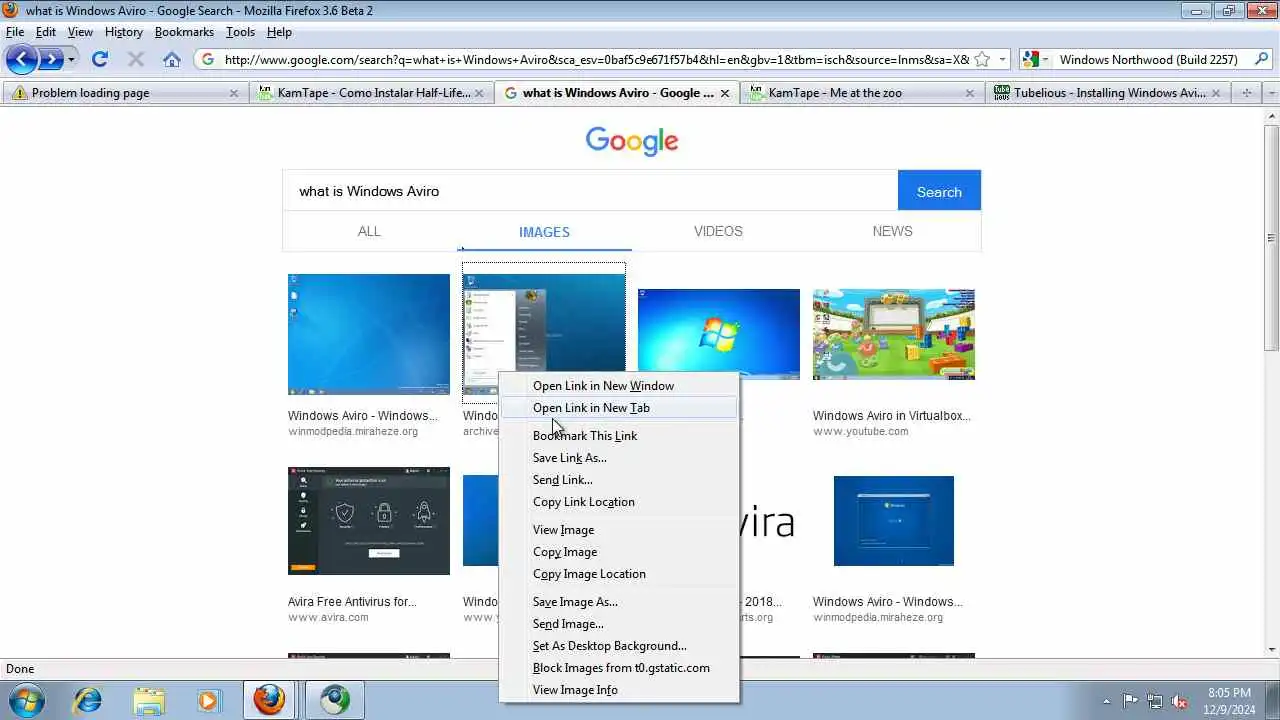The width and height of the screenshot is (1280, 720).
Task: Open the Windows Start button
Action: point(26,700)
